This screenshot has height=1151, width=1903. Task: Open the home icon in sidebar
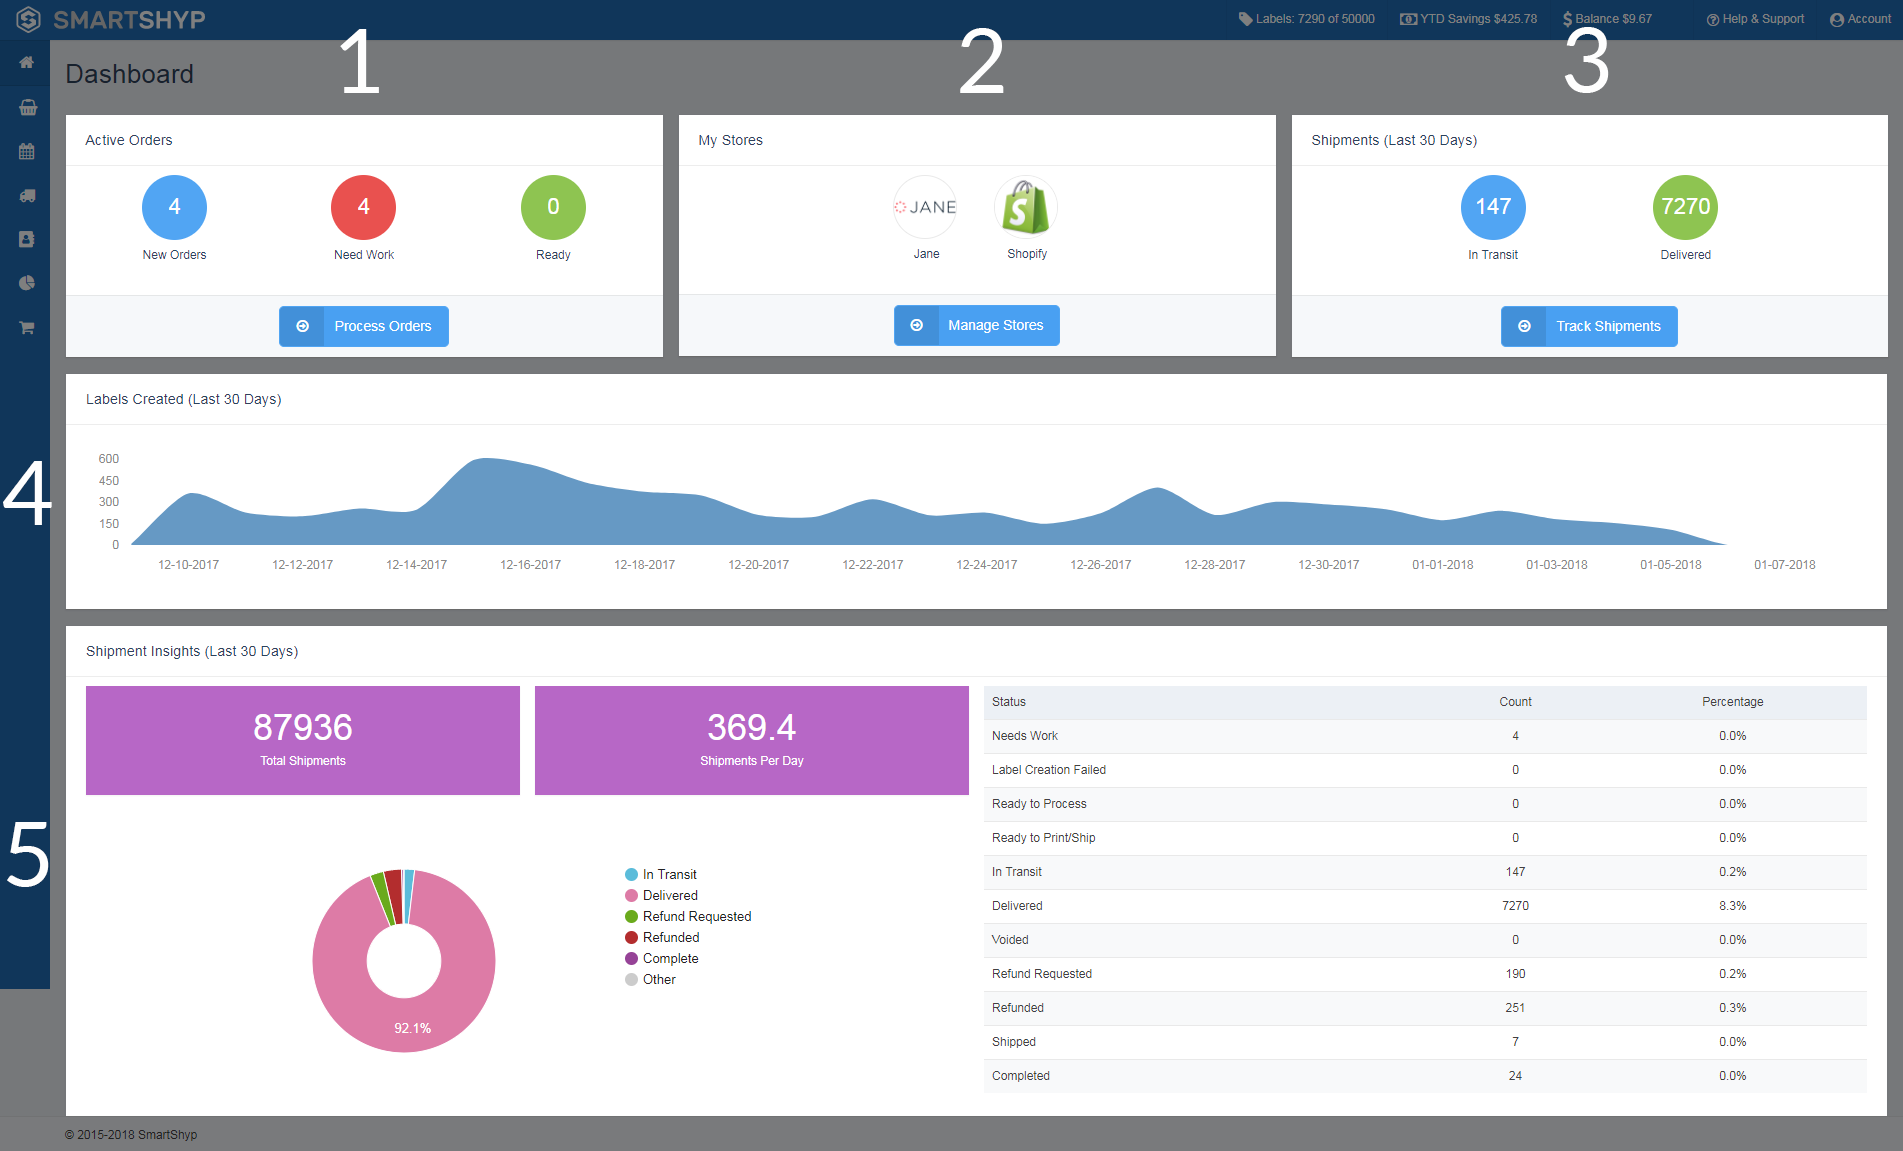pos(27,63)
